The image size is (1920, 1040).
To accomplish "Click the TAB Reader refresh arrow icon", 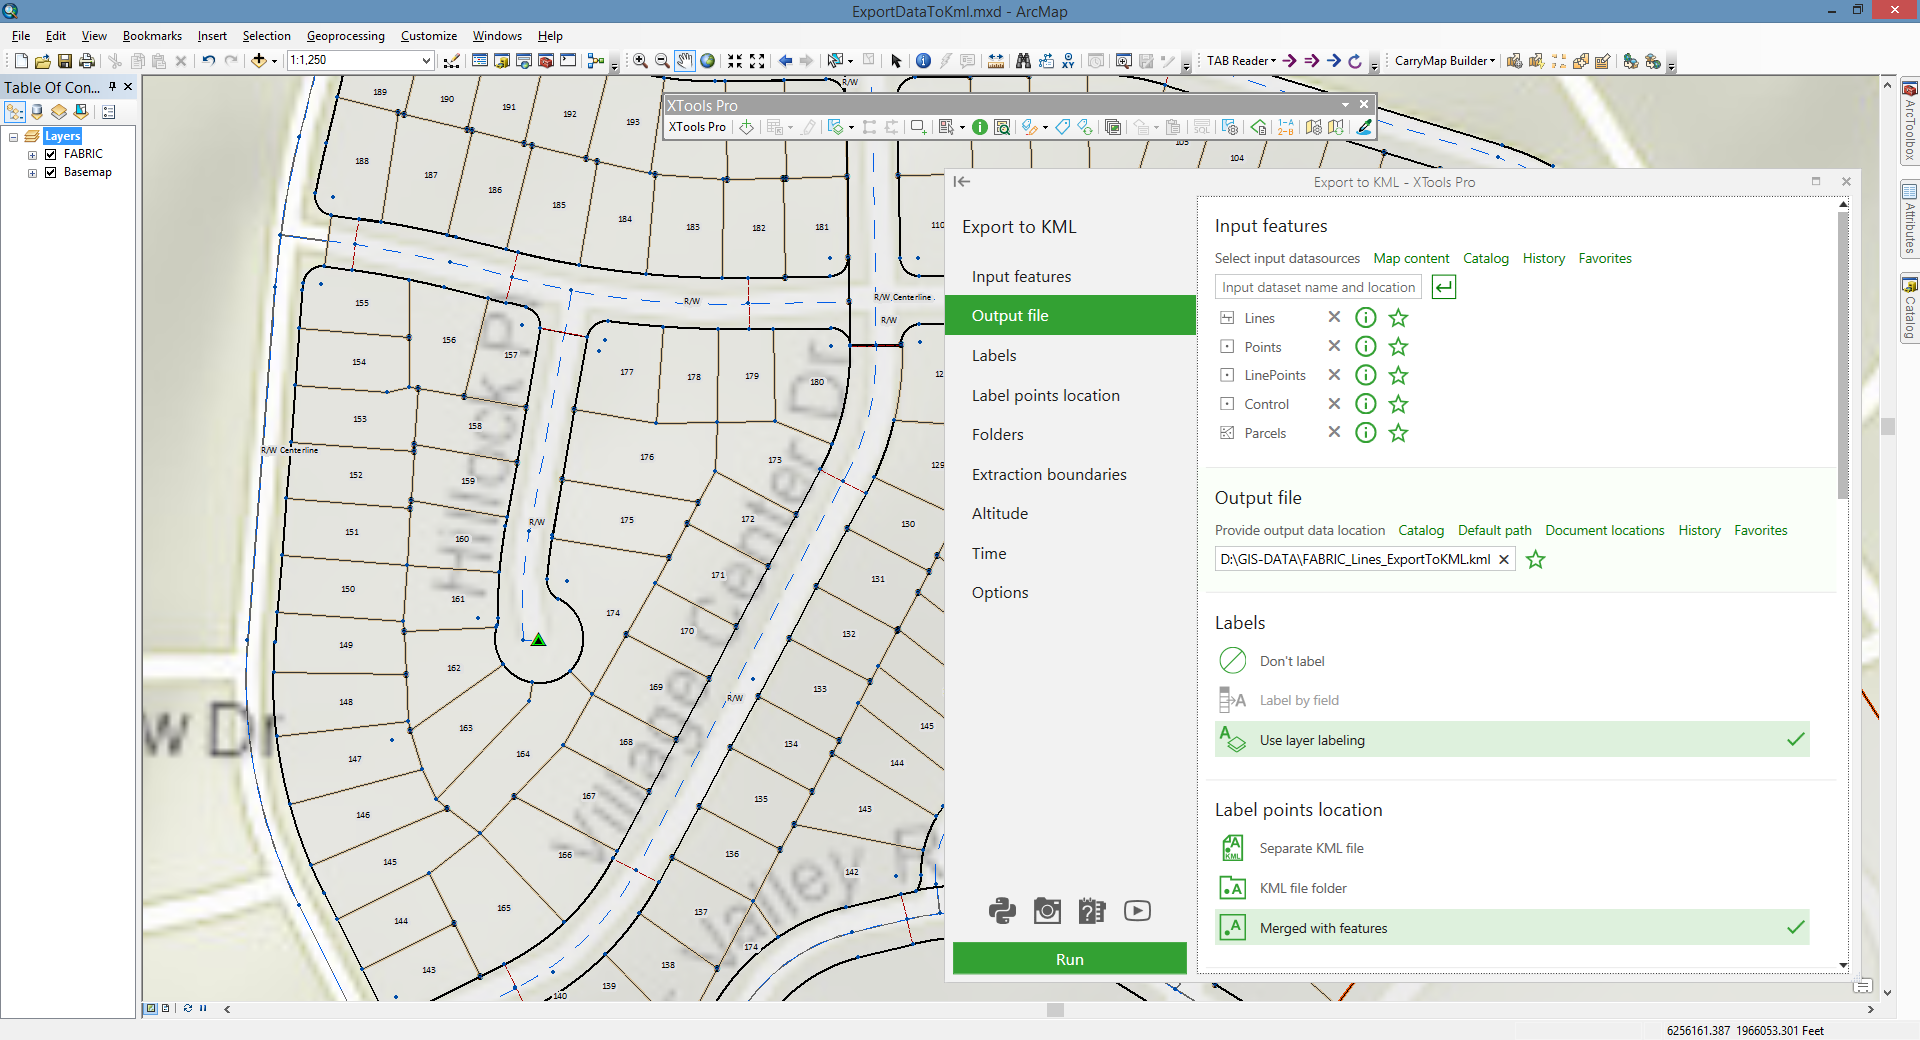I will 1355,61.
